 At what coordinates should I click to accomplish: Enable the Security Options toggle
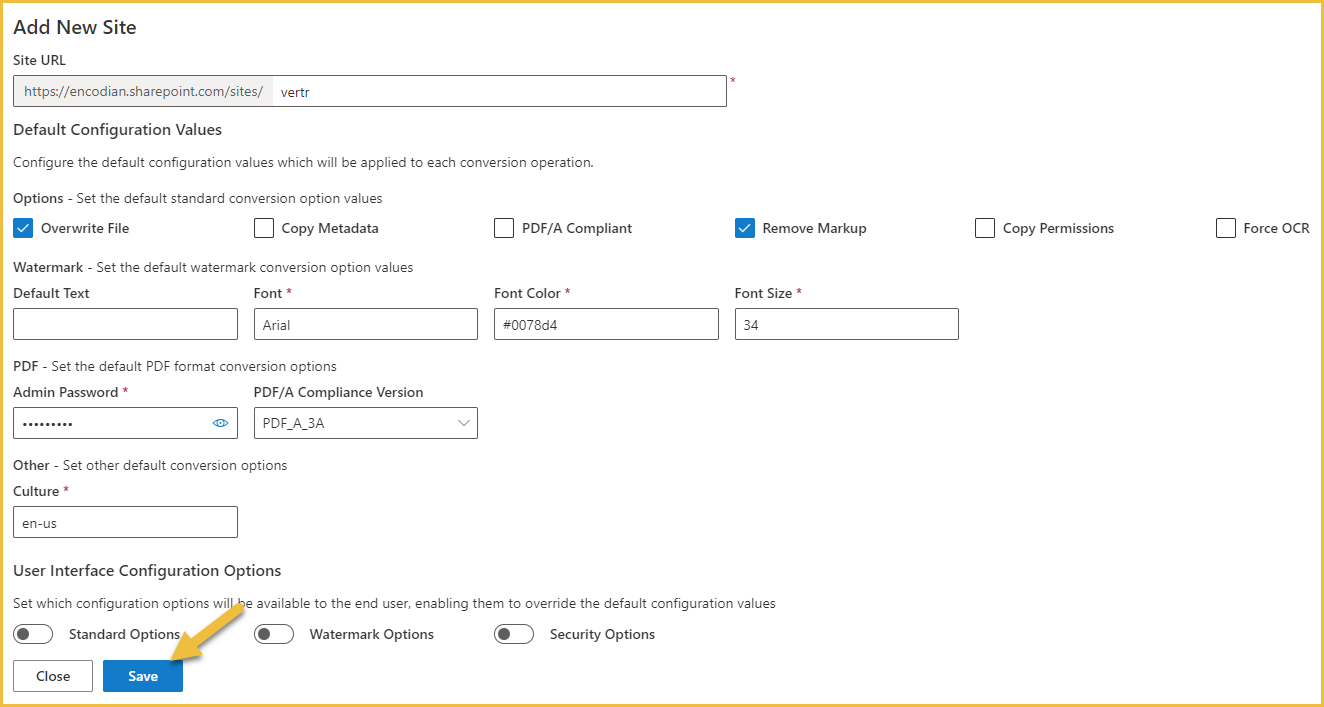pos(514,634)
